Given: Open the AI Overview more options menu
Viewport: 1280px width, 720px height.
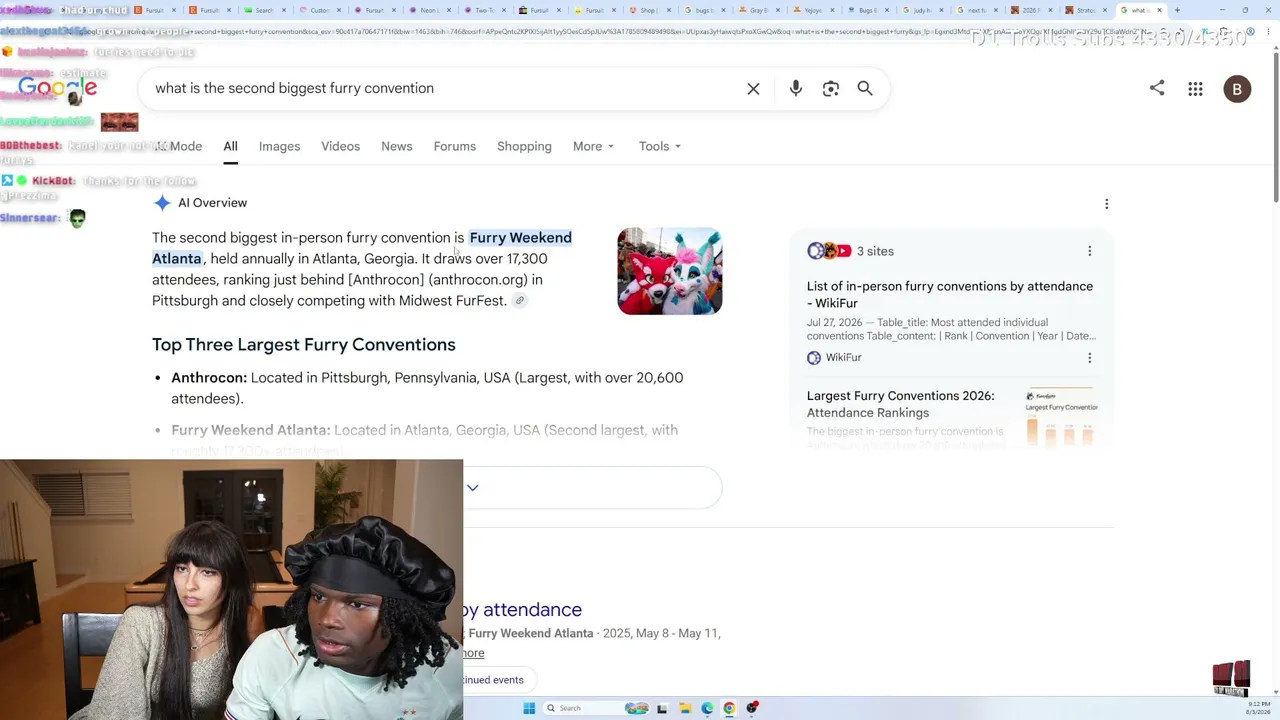Looking at the screenshot, I should tap(1106, 204).
